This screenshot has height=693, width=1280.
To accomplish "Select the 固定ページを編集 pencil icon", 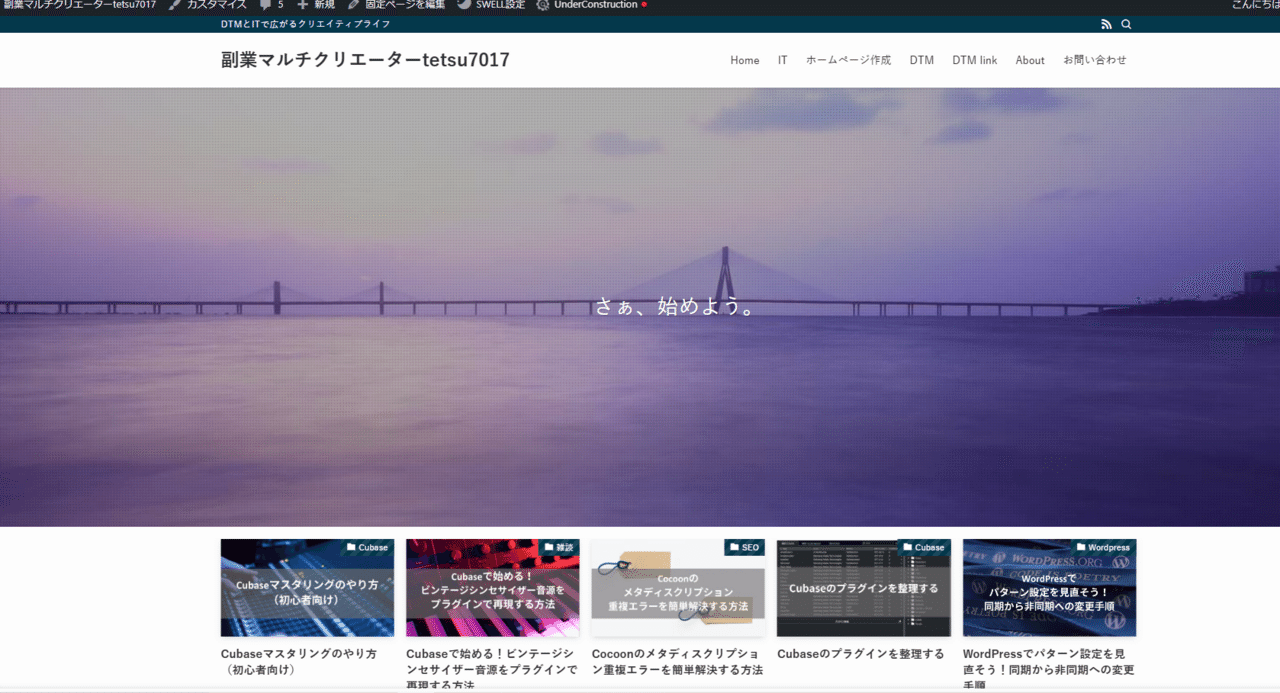I will [355, 5].
